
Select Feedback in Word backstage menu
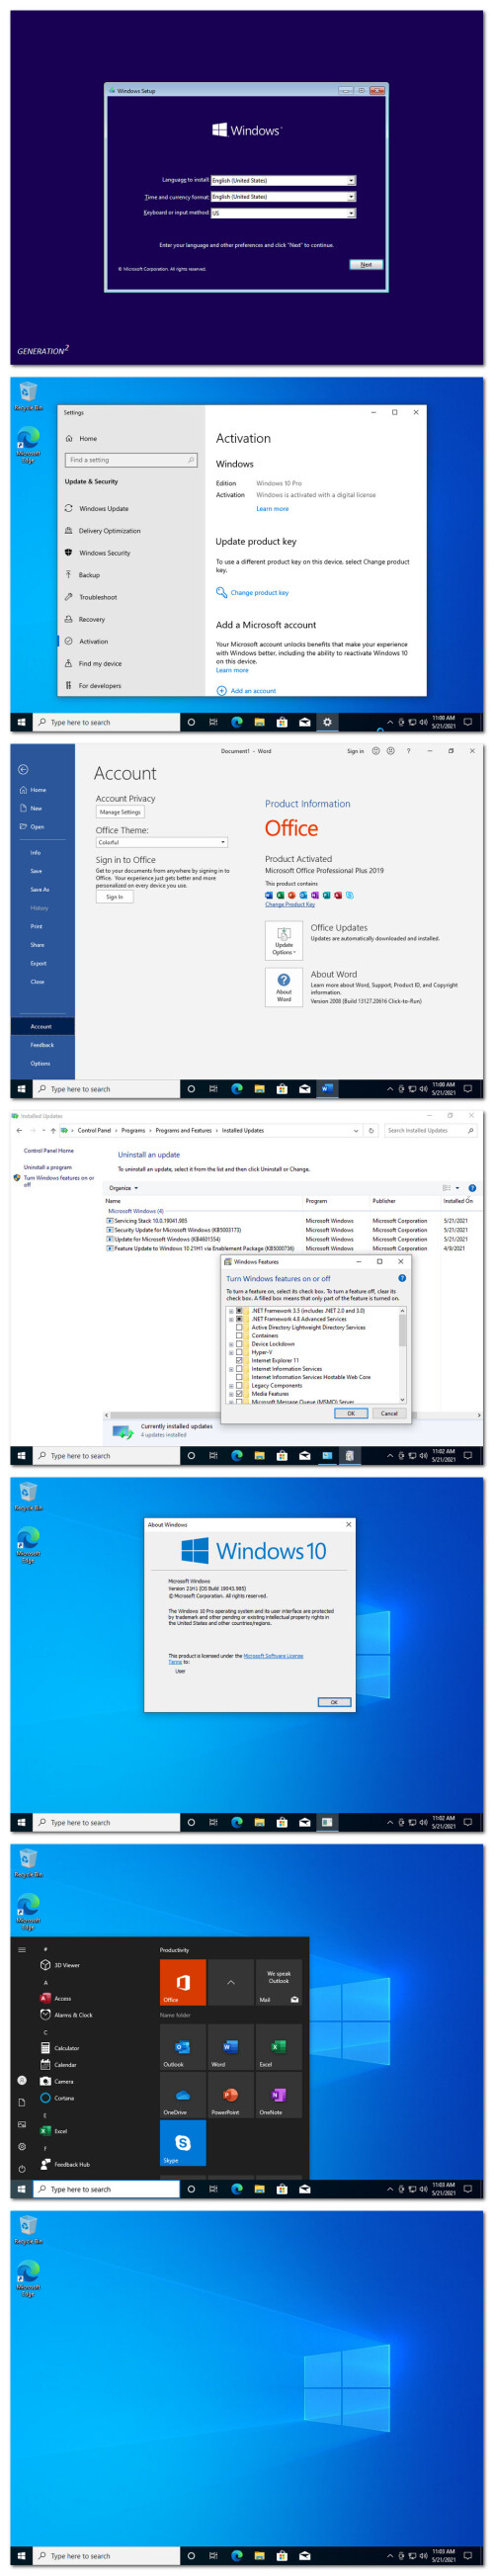click(x=42, y=1045)
